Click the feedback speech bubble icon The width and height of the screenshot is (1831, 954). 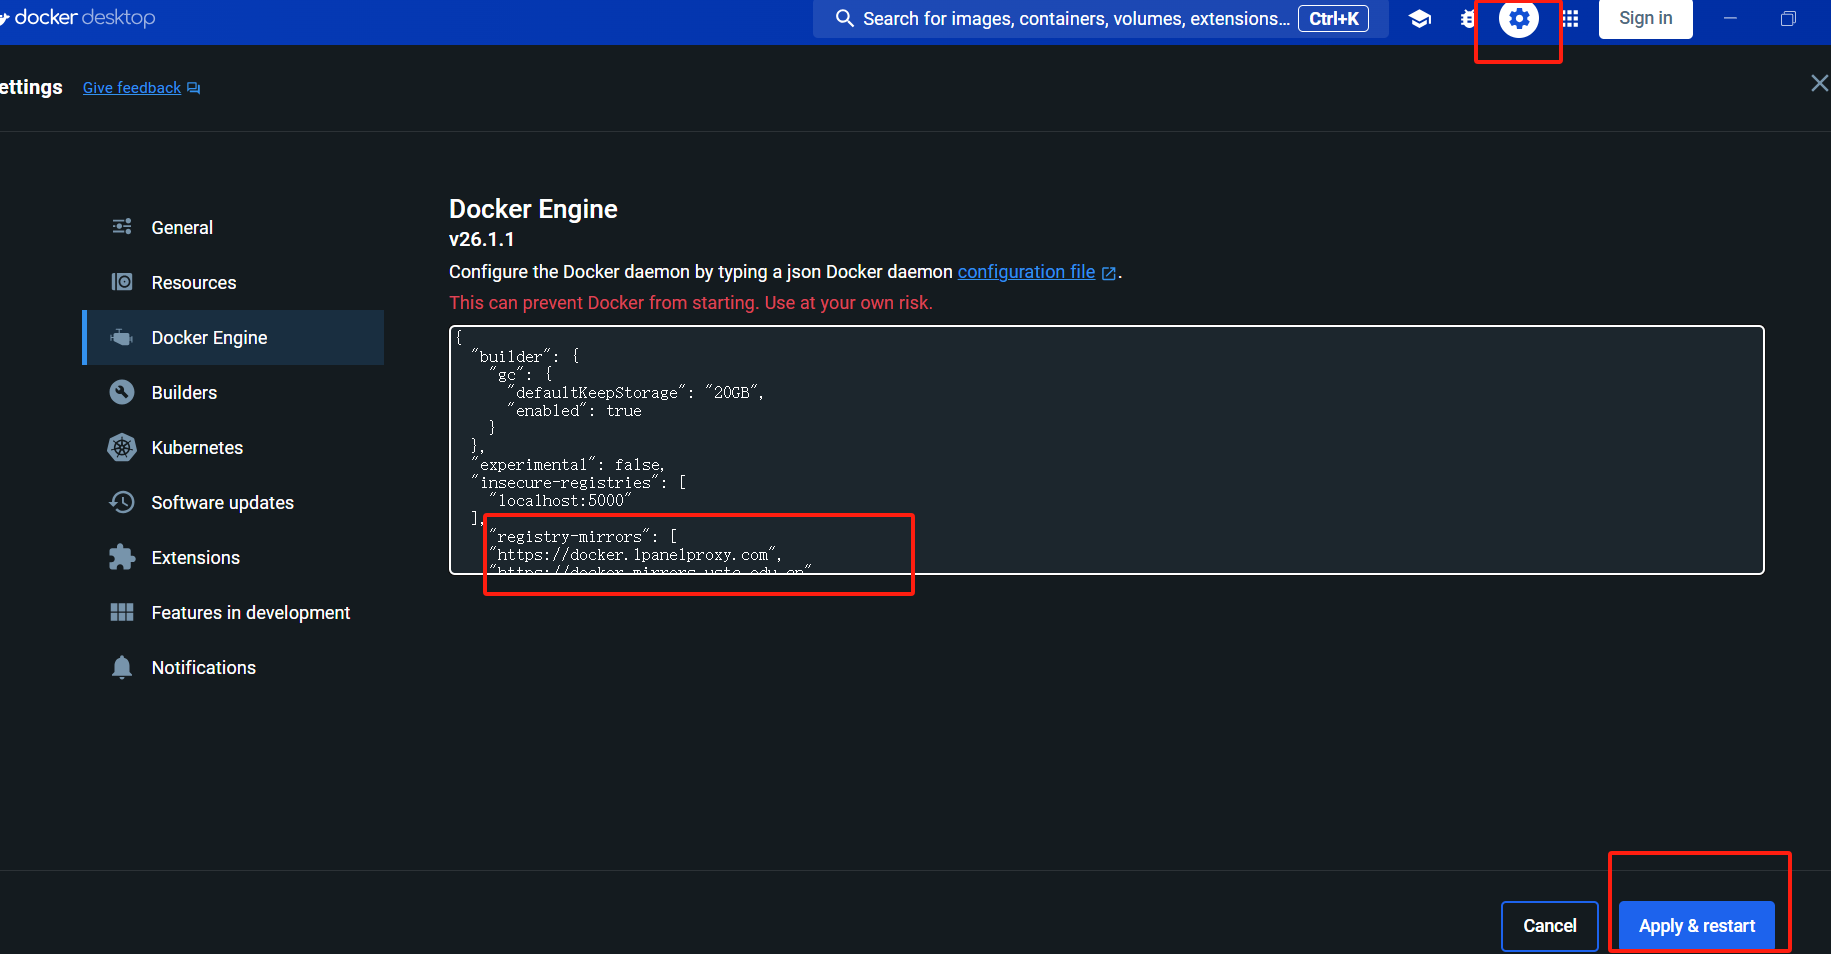(194, 88)
